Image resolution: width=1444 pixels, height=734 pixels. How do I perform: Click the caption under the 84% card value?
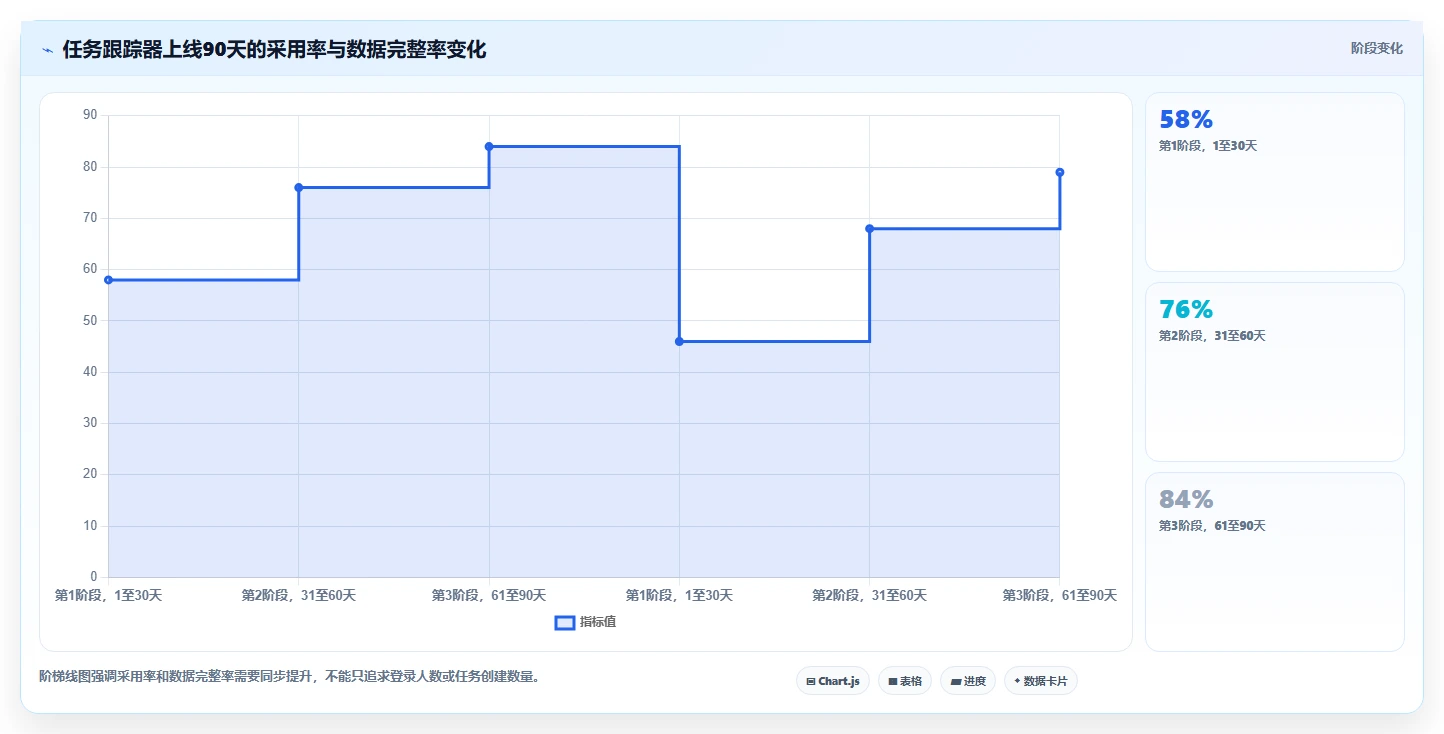1212,526
